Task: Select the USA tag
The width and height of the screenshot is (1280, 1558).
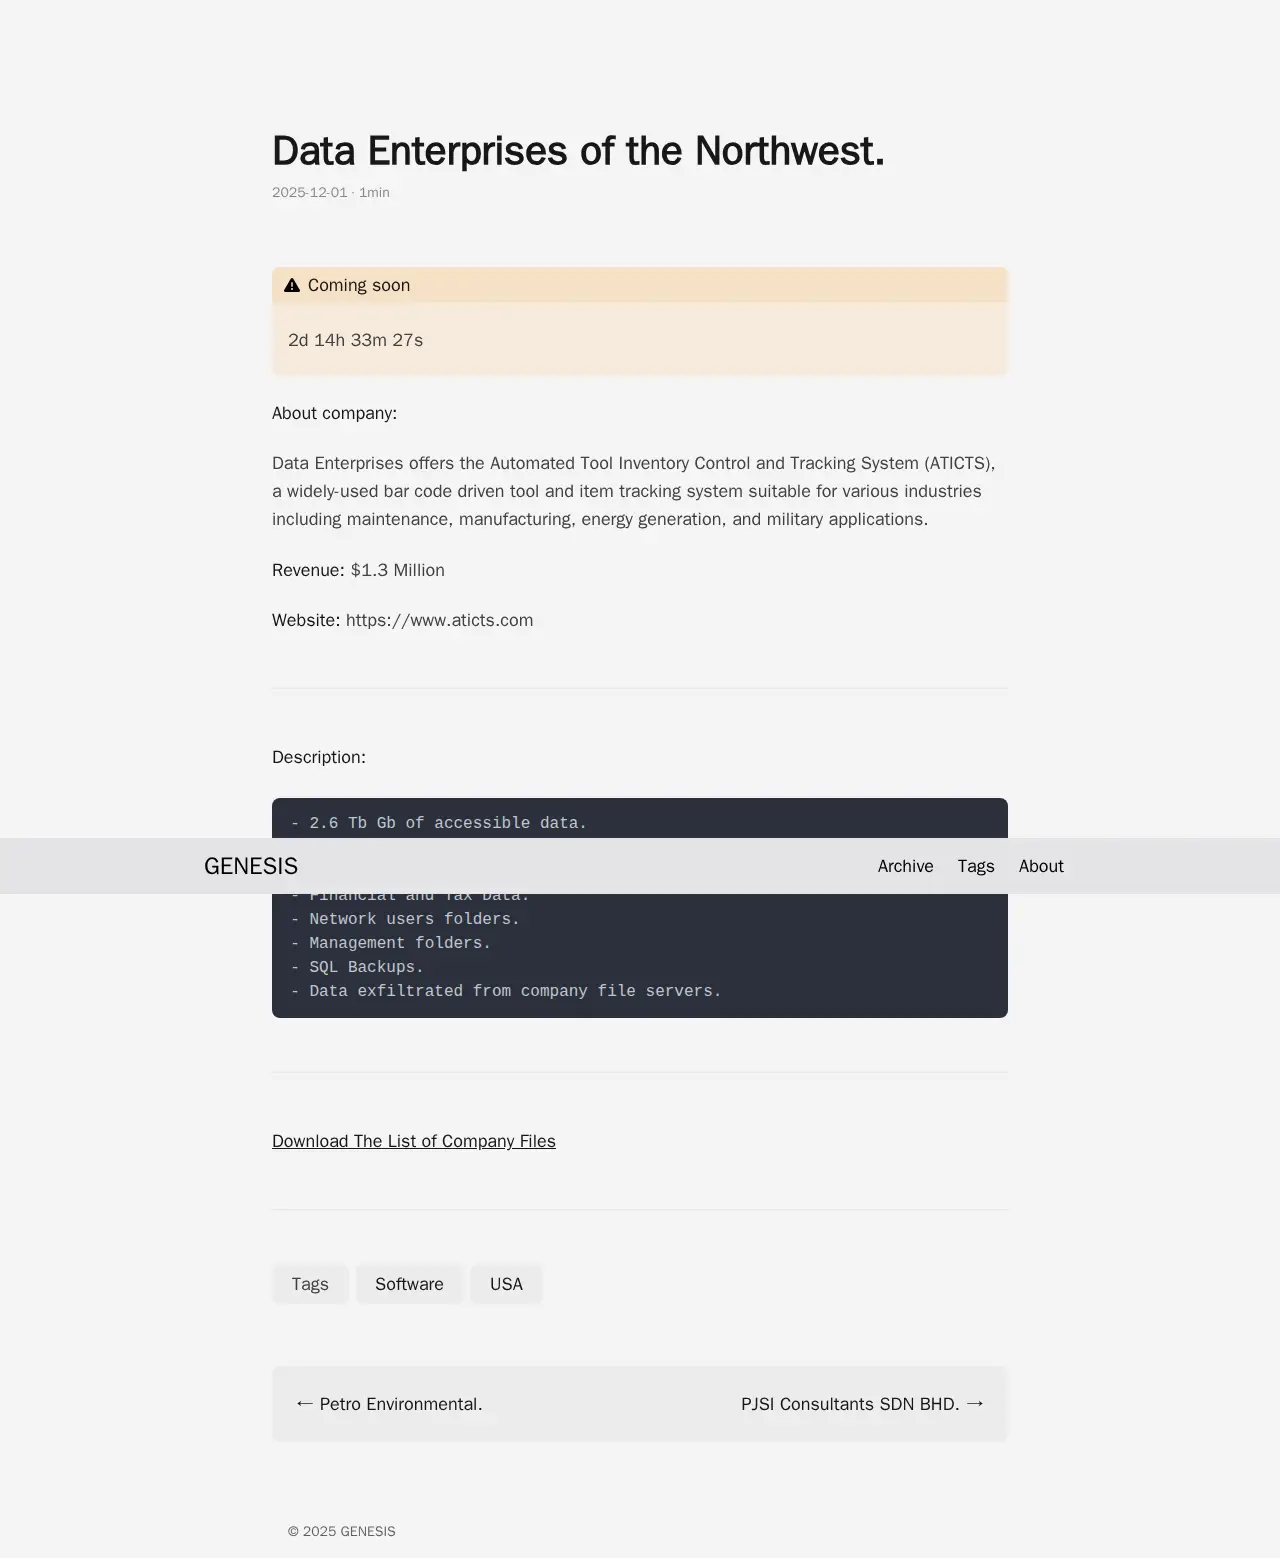Action: (506, 1284)
